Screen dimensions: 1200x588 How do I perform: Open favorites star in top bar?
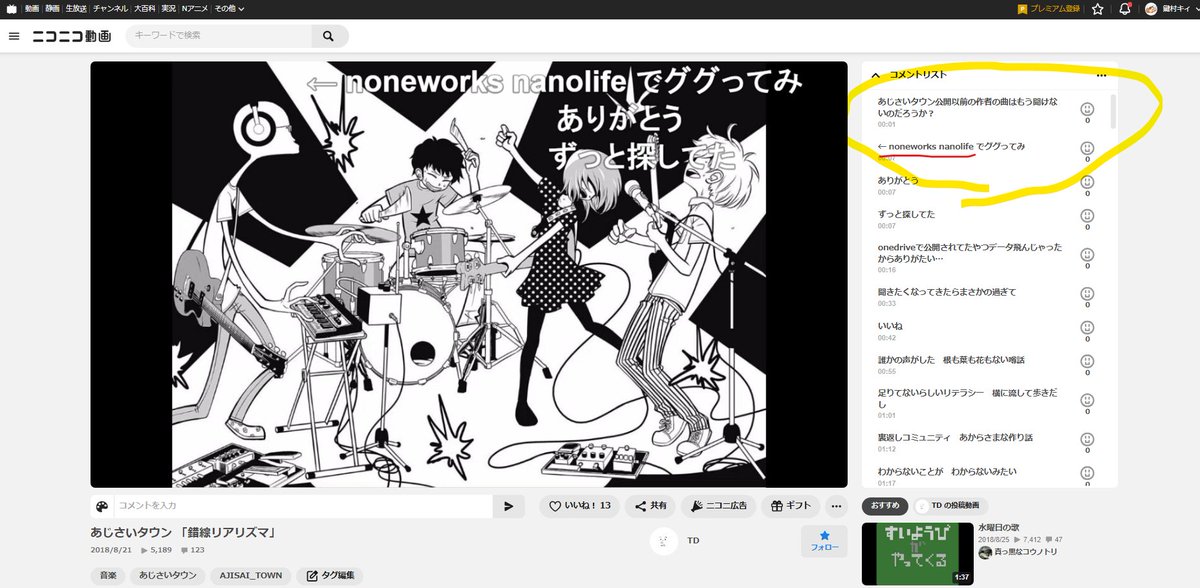tap(1097, 9)
